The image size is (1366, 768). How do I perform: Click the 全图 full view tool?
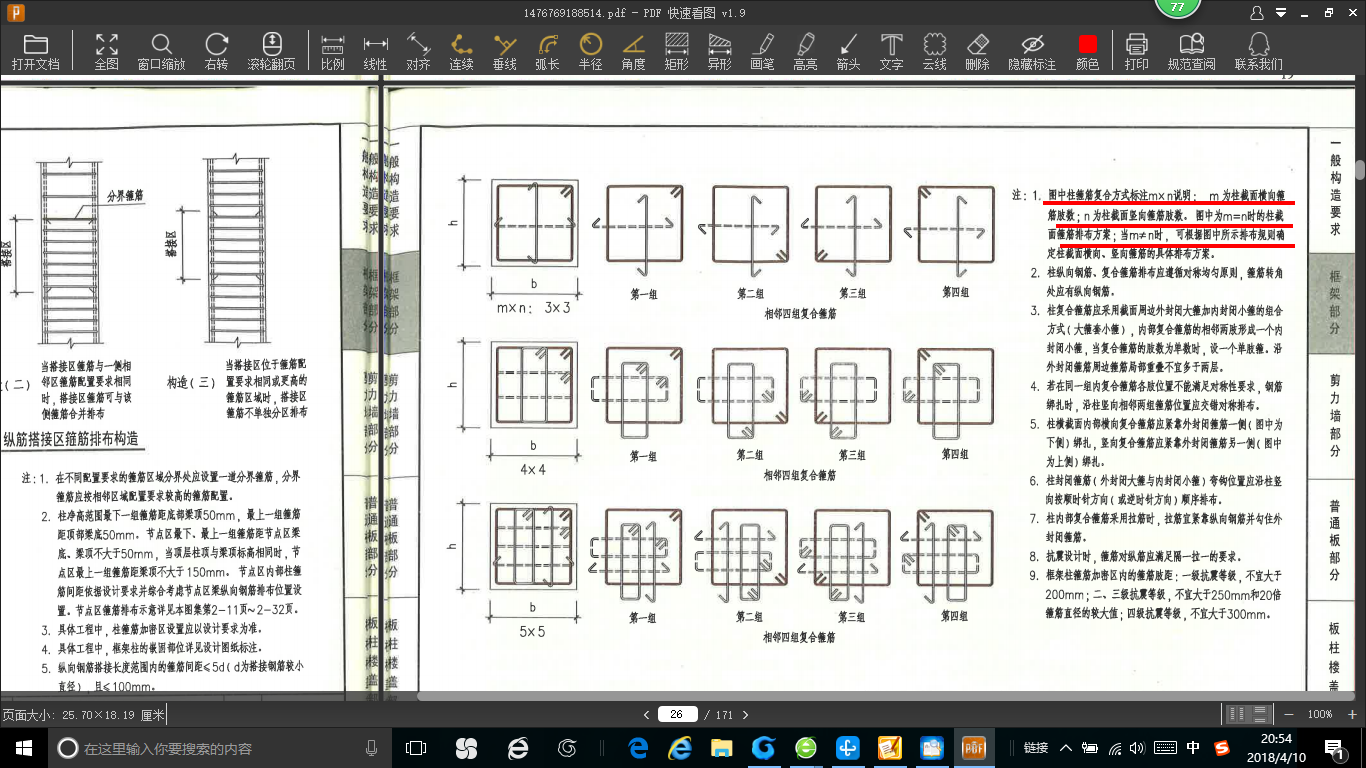(106, 51)
